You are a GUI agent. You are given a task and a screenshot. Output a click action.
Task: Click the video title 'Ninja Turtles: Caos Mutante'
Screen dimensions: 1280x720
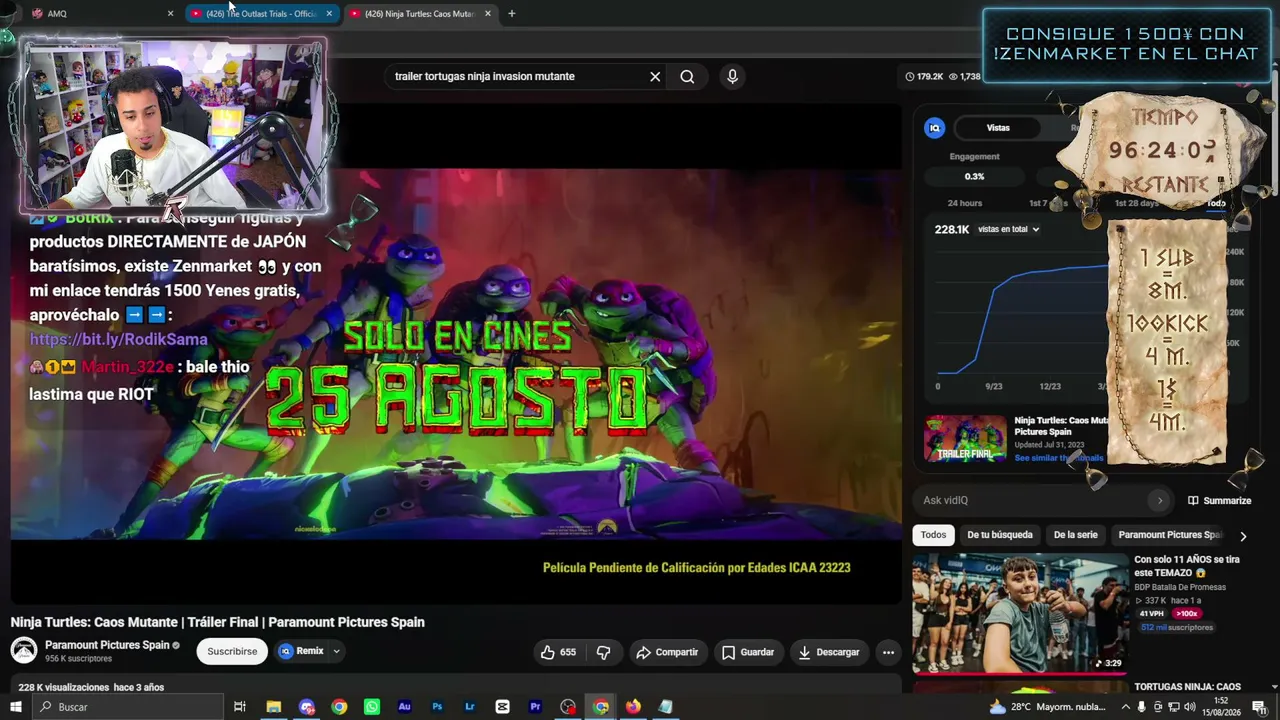click(218, 622)
